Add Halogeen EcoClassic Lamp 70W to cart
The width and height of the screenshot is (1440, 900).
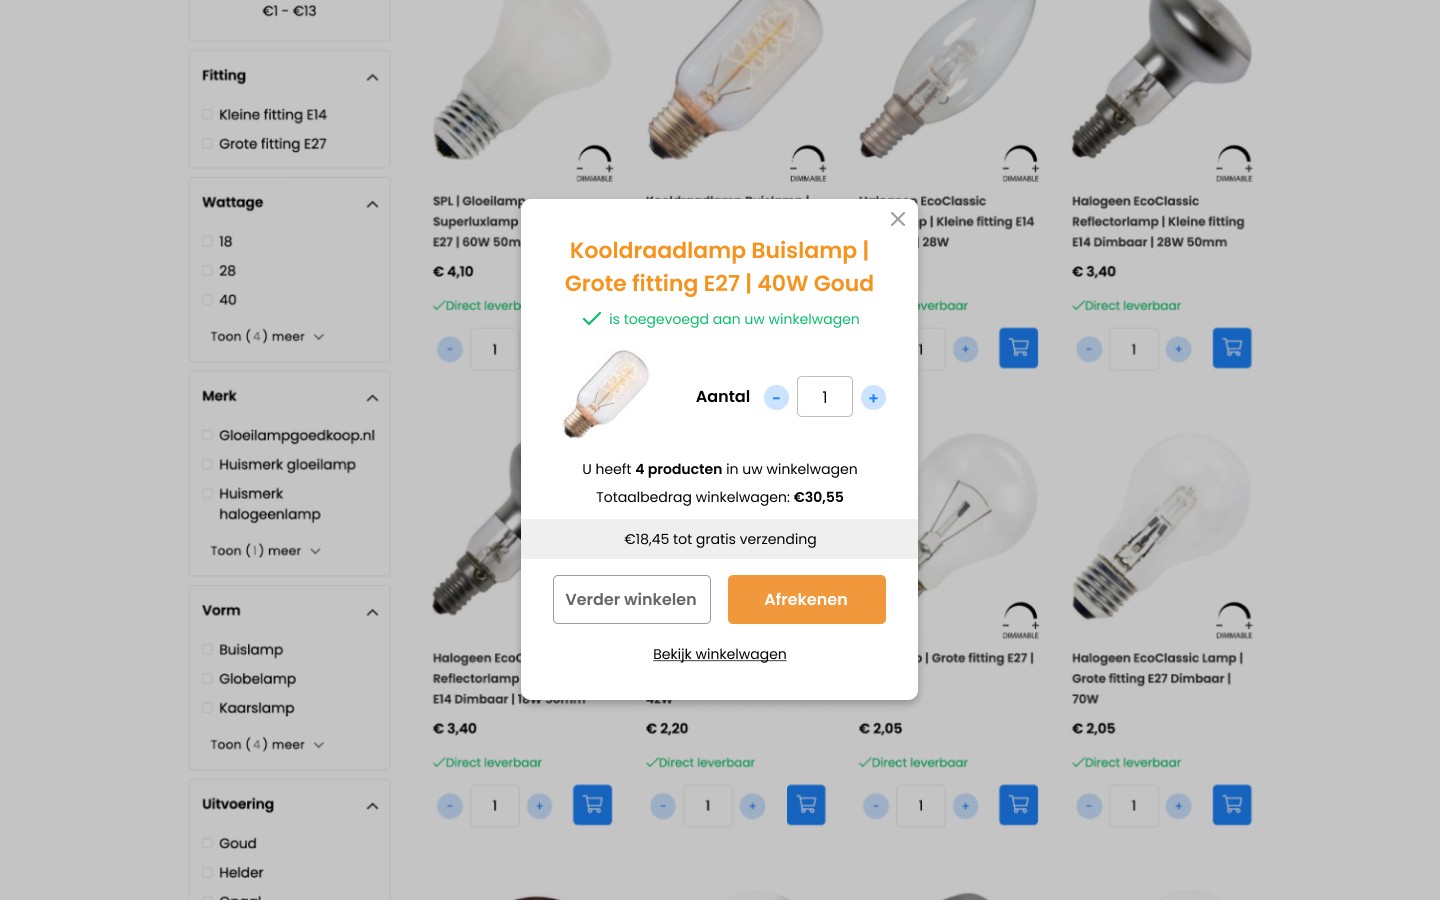(x=1232, y=805)
